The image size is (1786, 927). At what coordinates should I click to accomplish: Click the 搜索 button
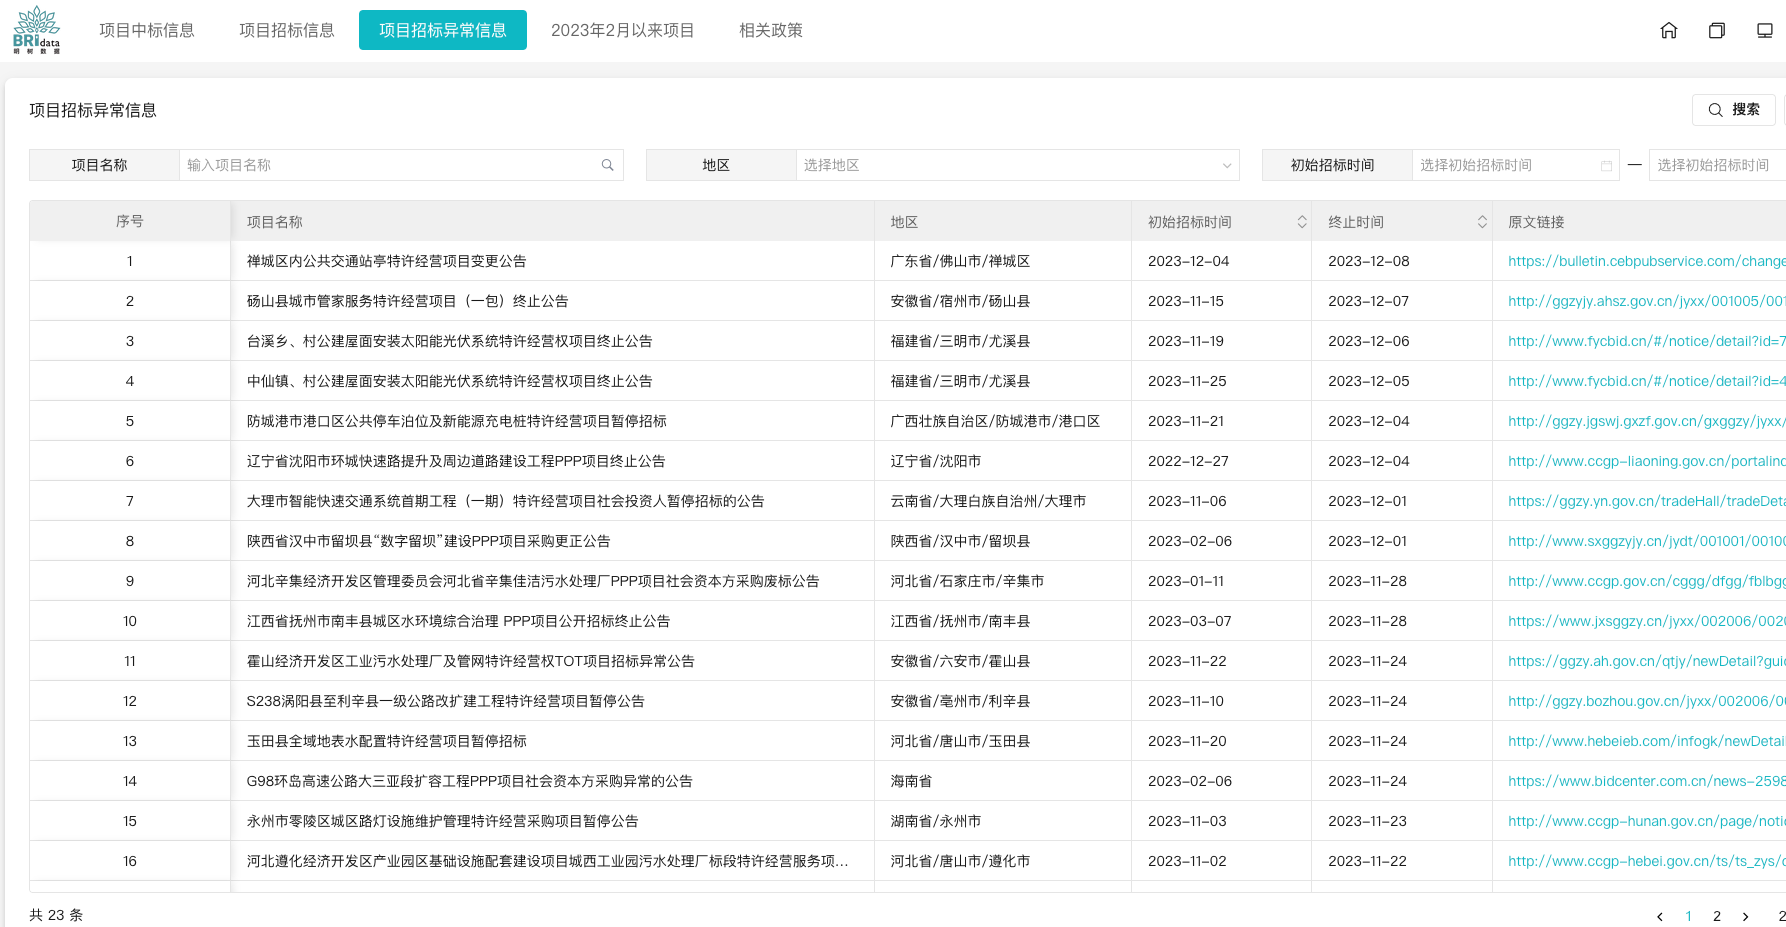(x=1734, y=110)
